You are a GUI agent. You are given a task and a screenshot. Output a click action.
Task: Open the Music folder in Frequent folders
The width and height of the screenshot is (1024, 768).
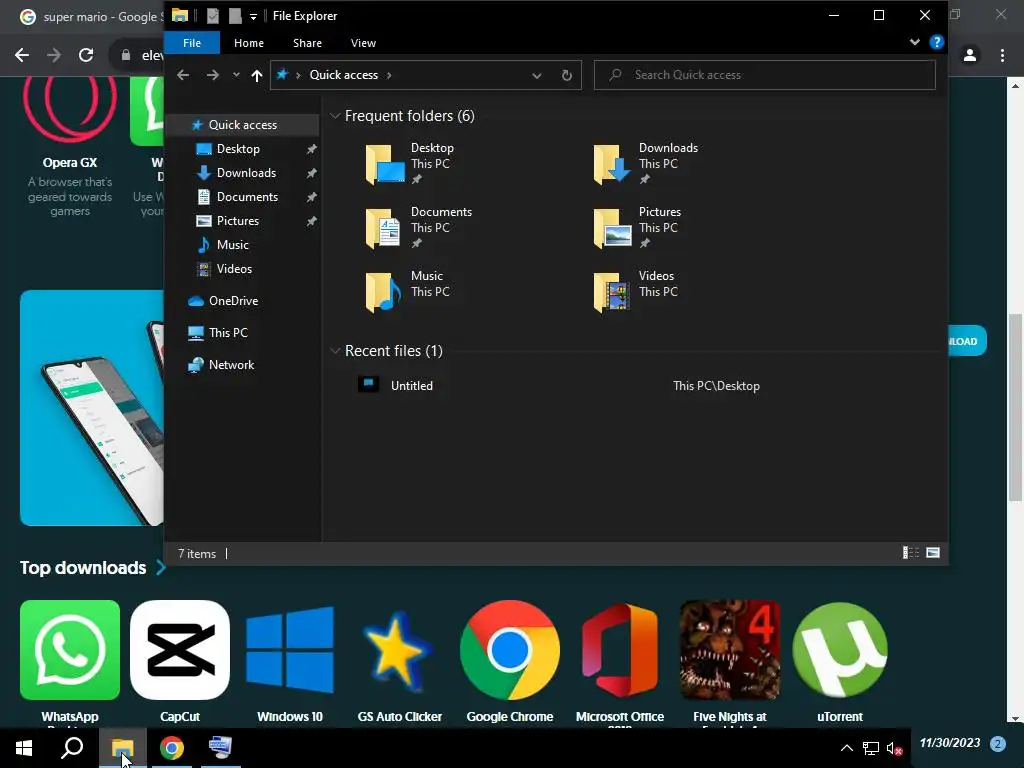point(408,291)
